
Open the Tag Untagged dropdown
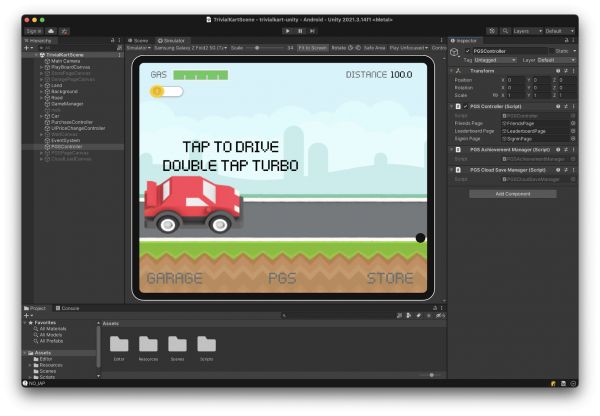[x=495, y=60]
